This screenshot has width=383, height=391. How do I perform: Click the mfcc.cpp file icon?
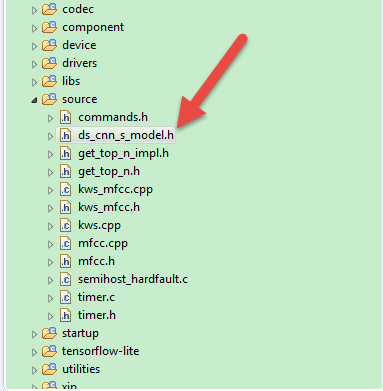click(66, 244)
